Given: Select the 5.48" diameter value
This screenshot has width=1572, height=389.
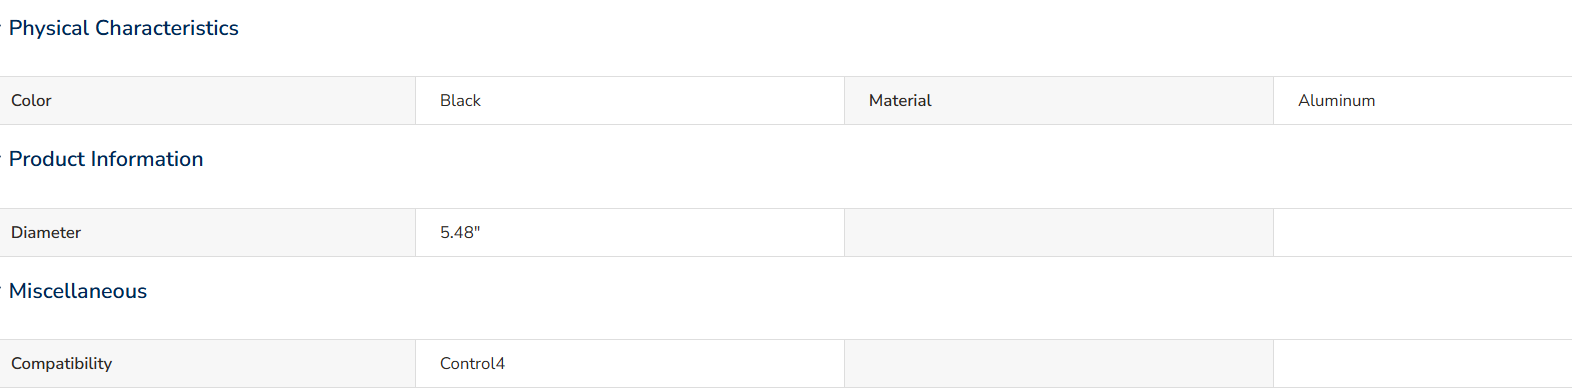Looking at the screenshot, I should click(x=630, y=233).
